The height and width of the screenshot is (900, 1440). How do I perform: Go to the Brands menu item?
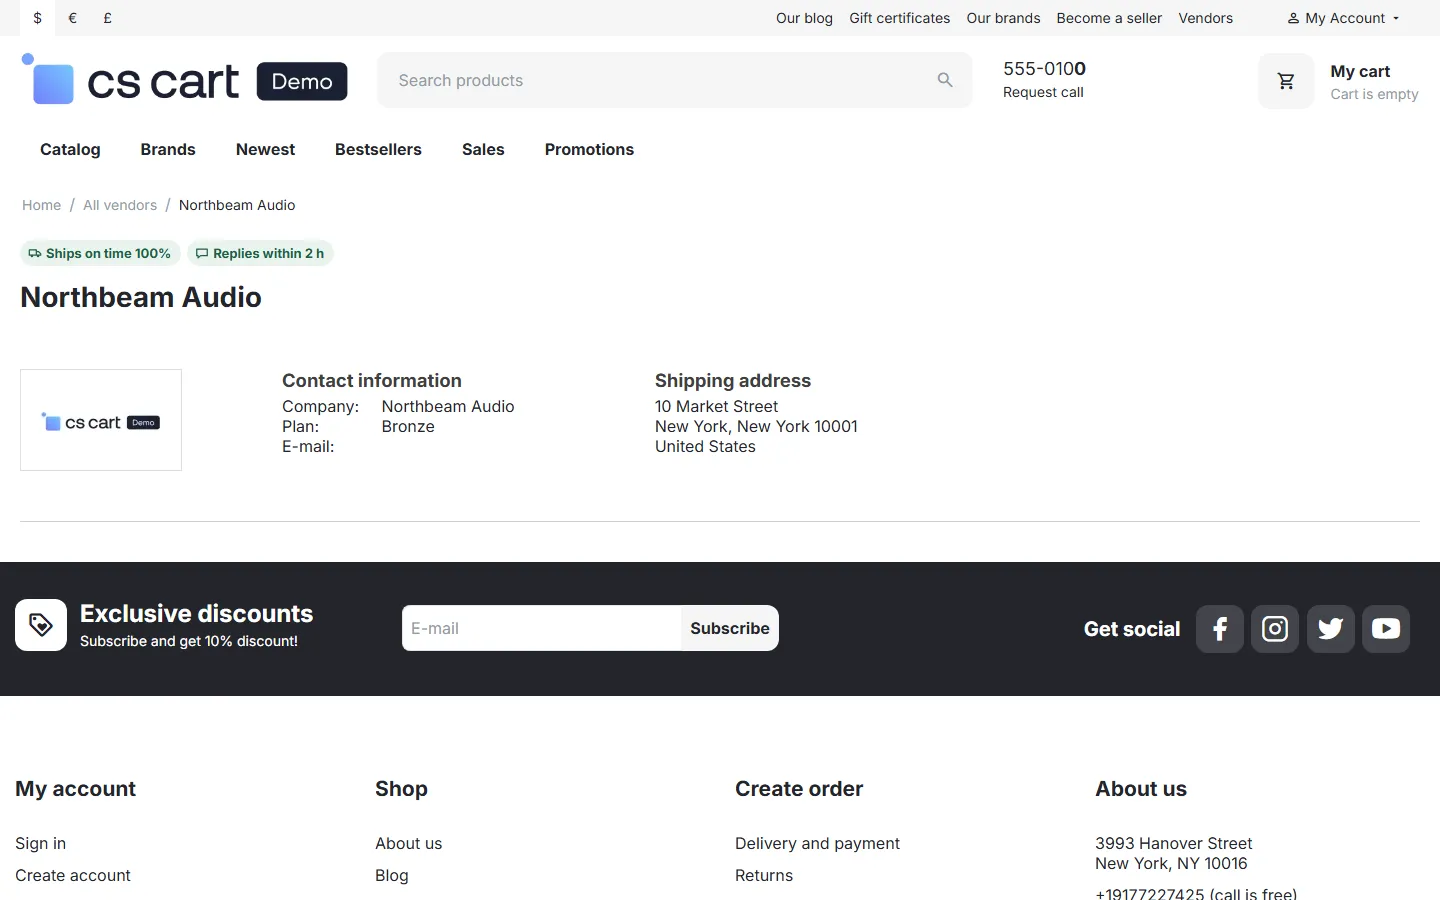click(x=168, y=149)
